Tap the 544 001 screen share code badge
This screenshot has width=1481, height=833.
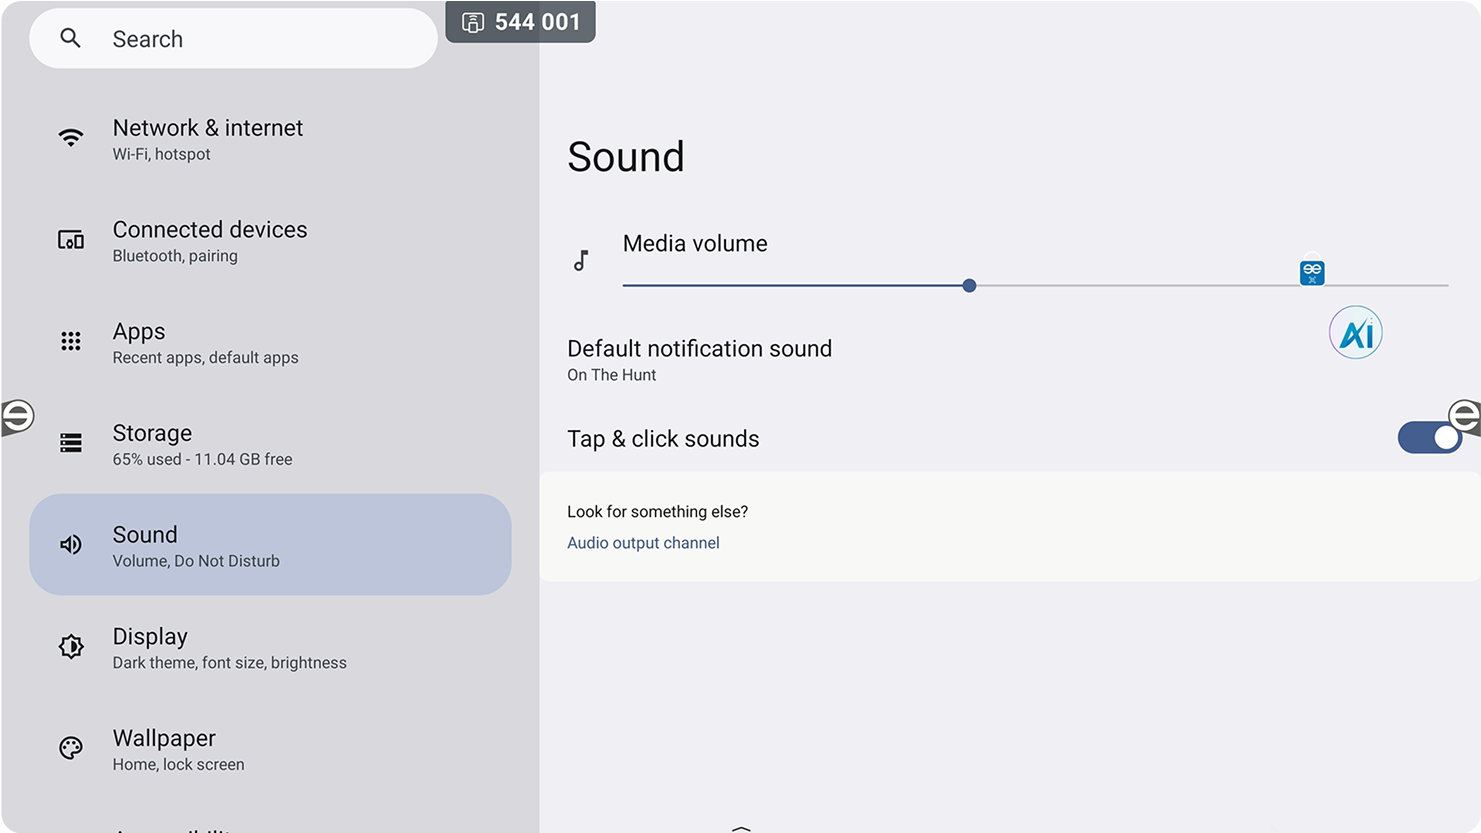click(x=521, y=22)
